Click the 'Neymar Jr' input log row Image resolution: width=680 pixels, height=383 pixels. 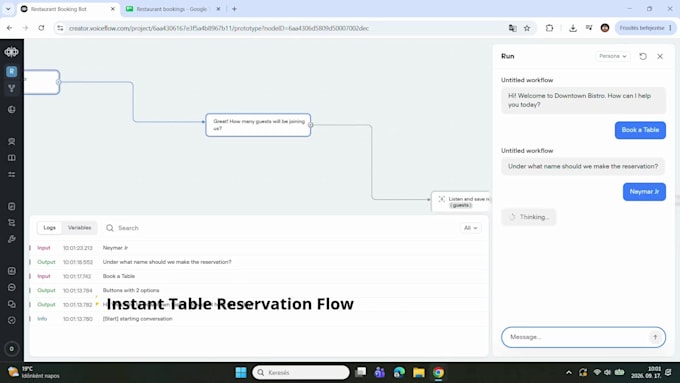[258, 248]
